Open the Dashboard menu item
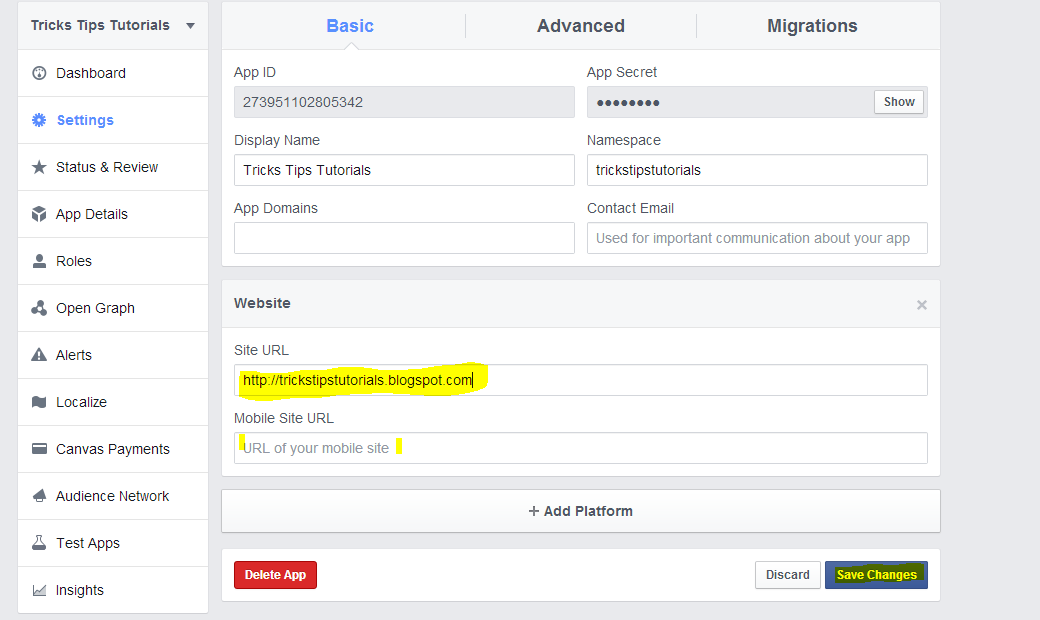Viewport: 1040px width, 620px height. coord(113,73)
